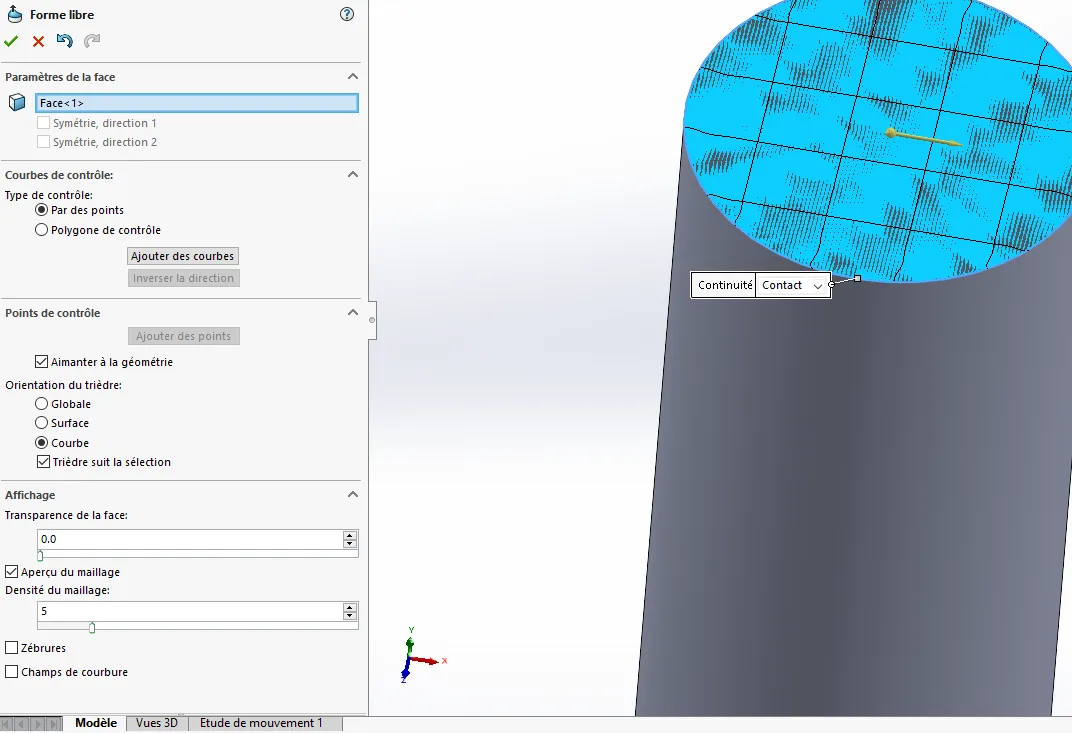The height and width of the screenshot is (733, 1072).
Task: Accept the Forme libre feature with green checkmark
Action: click(11, 41)
